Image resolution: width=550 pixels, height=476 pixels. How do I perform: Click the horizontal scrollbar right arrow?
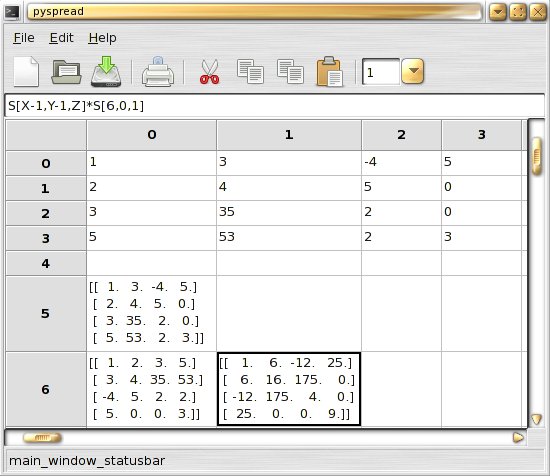tap(518, 437)
